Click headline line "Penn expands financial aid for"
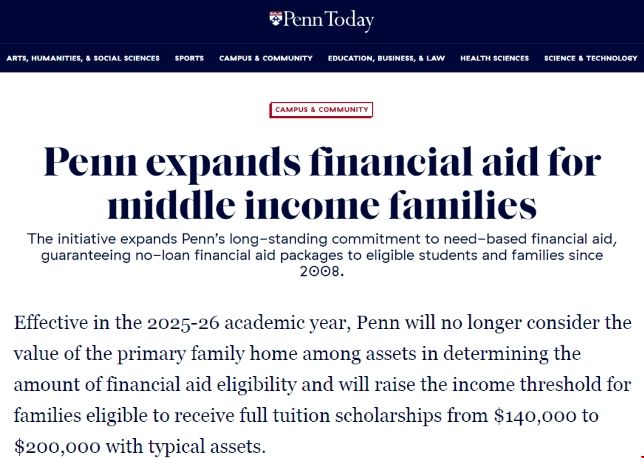The width and height of the screenshot is (644, 458). (321, 160)
